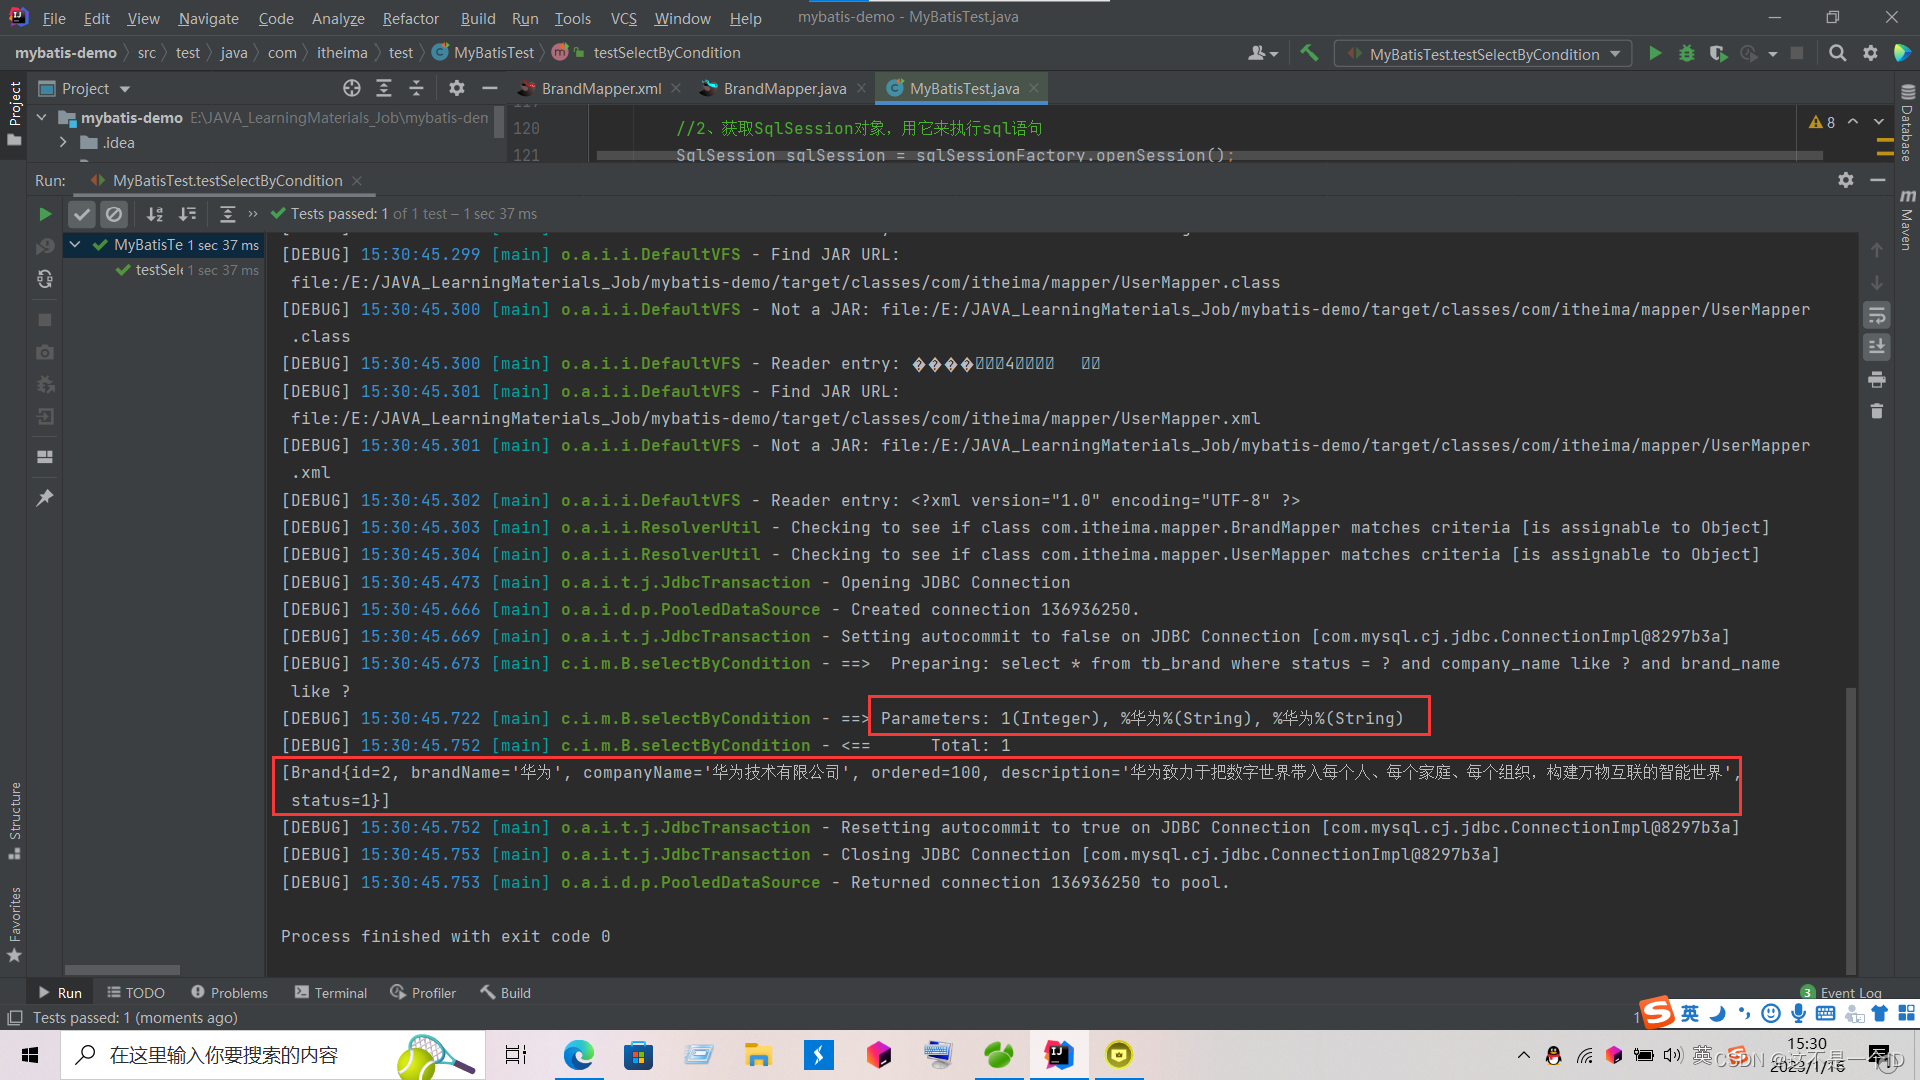Expand all in Project panel
This screenshot has width=1920, height=1080.
pos(384,88)
